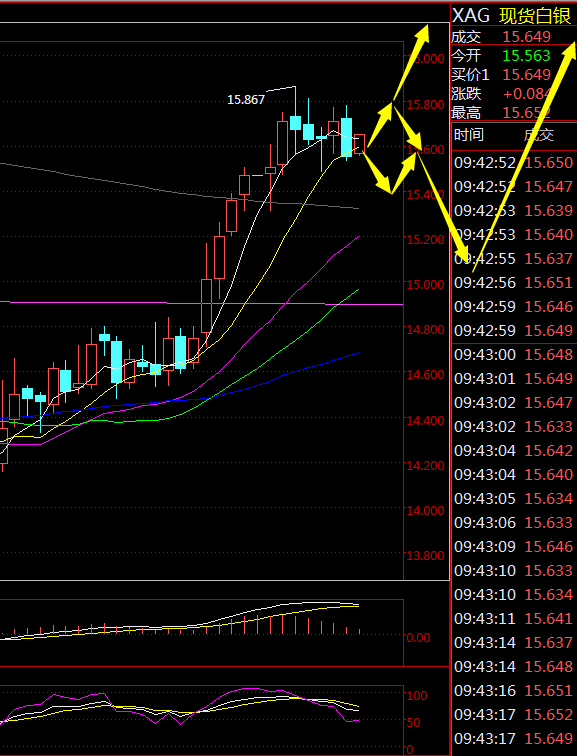Click the 100 level on the bottom oscillator

417,695
